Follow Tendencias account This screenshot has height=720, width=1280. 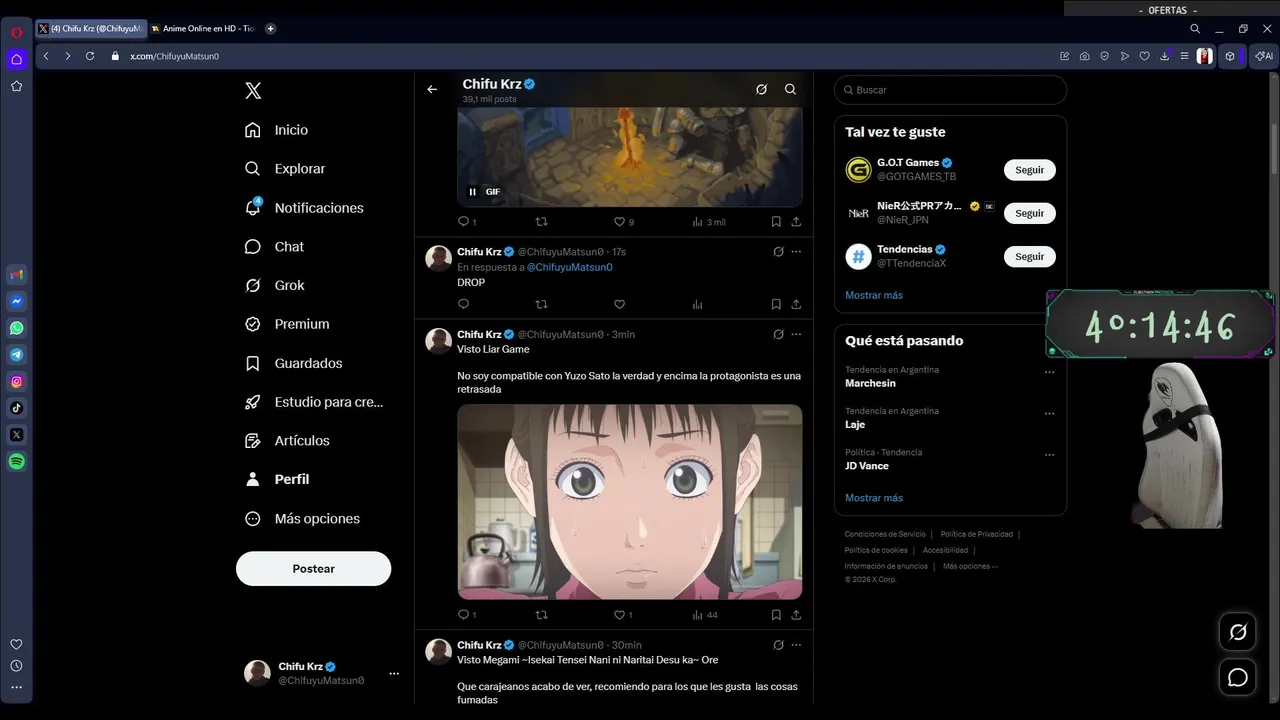(x=1029, y=257)
